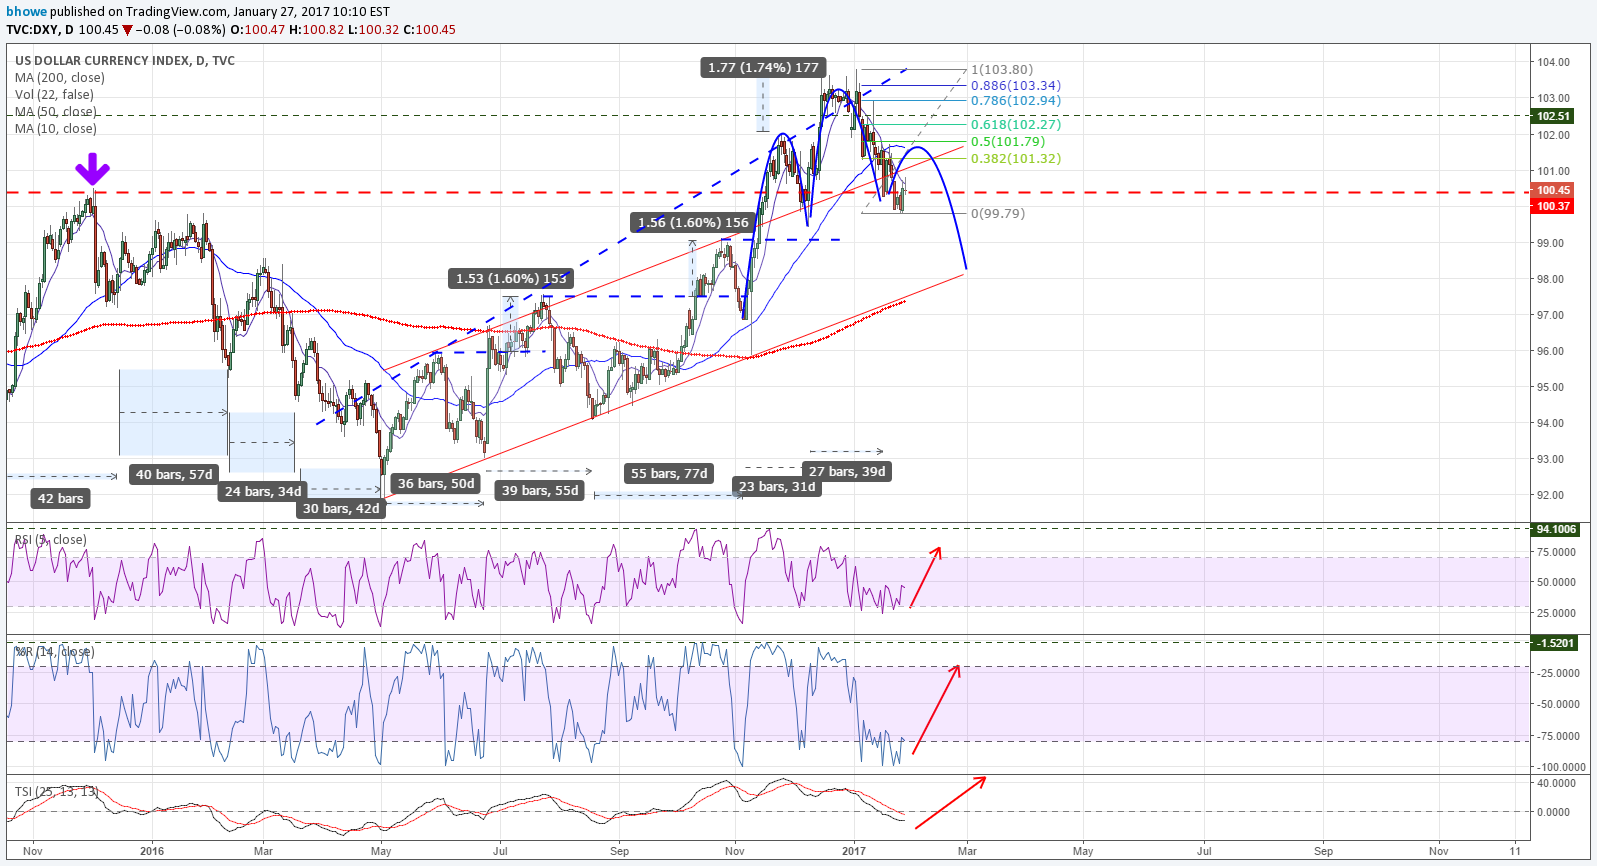This screenshot has height=866, width=1597.
Task: Click the L:100.32 low value in header
Action: click(373, 29)
